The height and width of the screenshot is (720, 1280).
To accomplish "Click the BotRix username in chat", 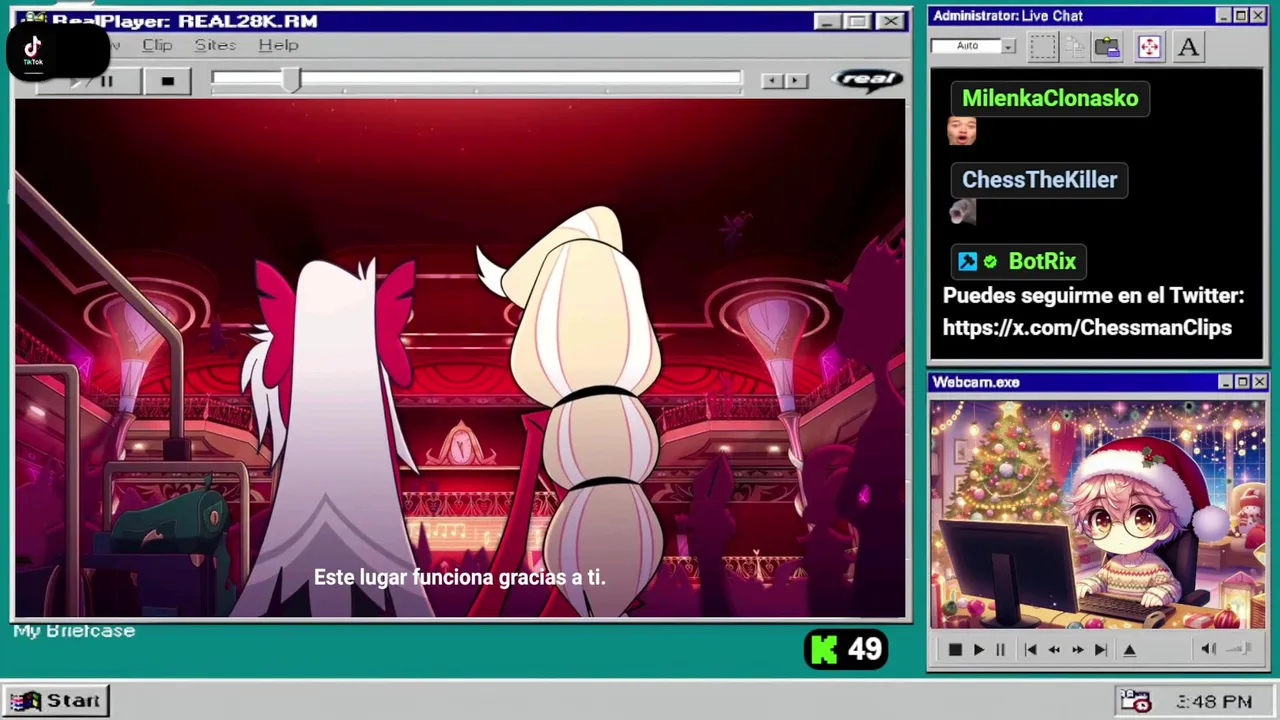I will (1042, 262).
